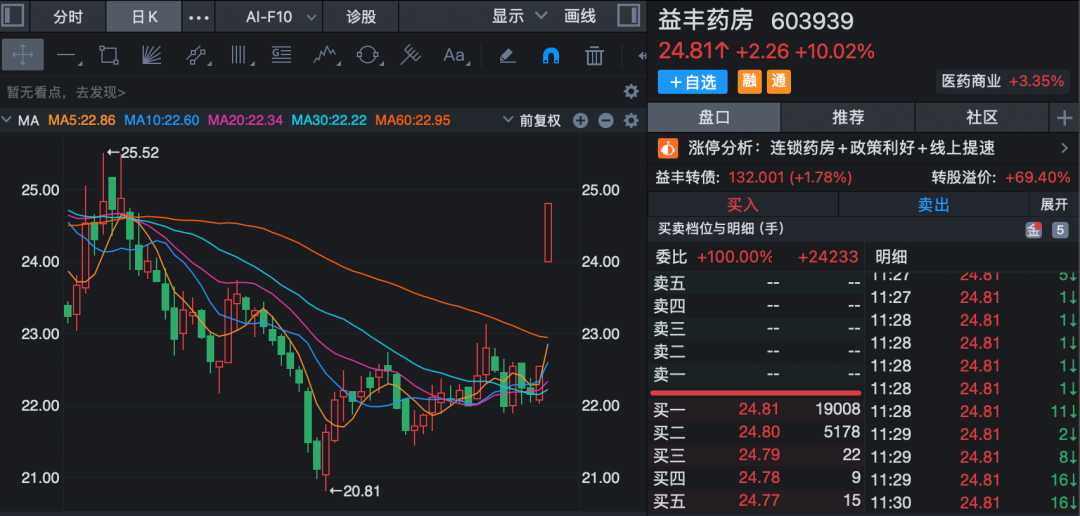
Task: Select the fan lines drawing tool
Action: 151,55
